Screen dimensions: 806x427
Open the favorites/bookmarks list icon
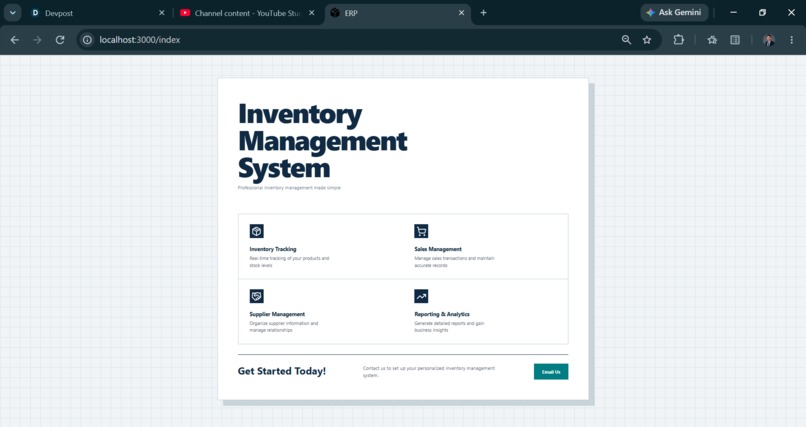point(712,40)
